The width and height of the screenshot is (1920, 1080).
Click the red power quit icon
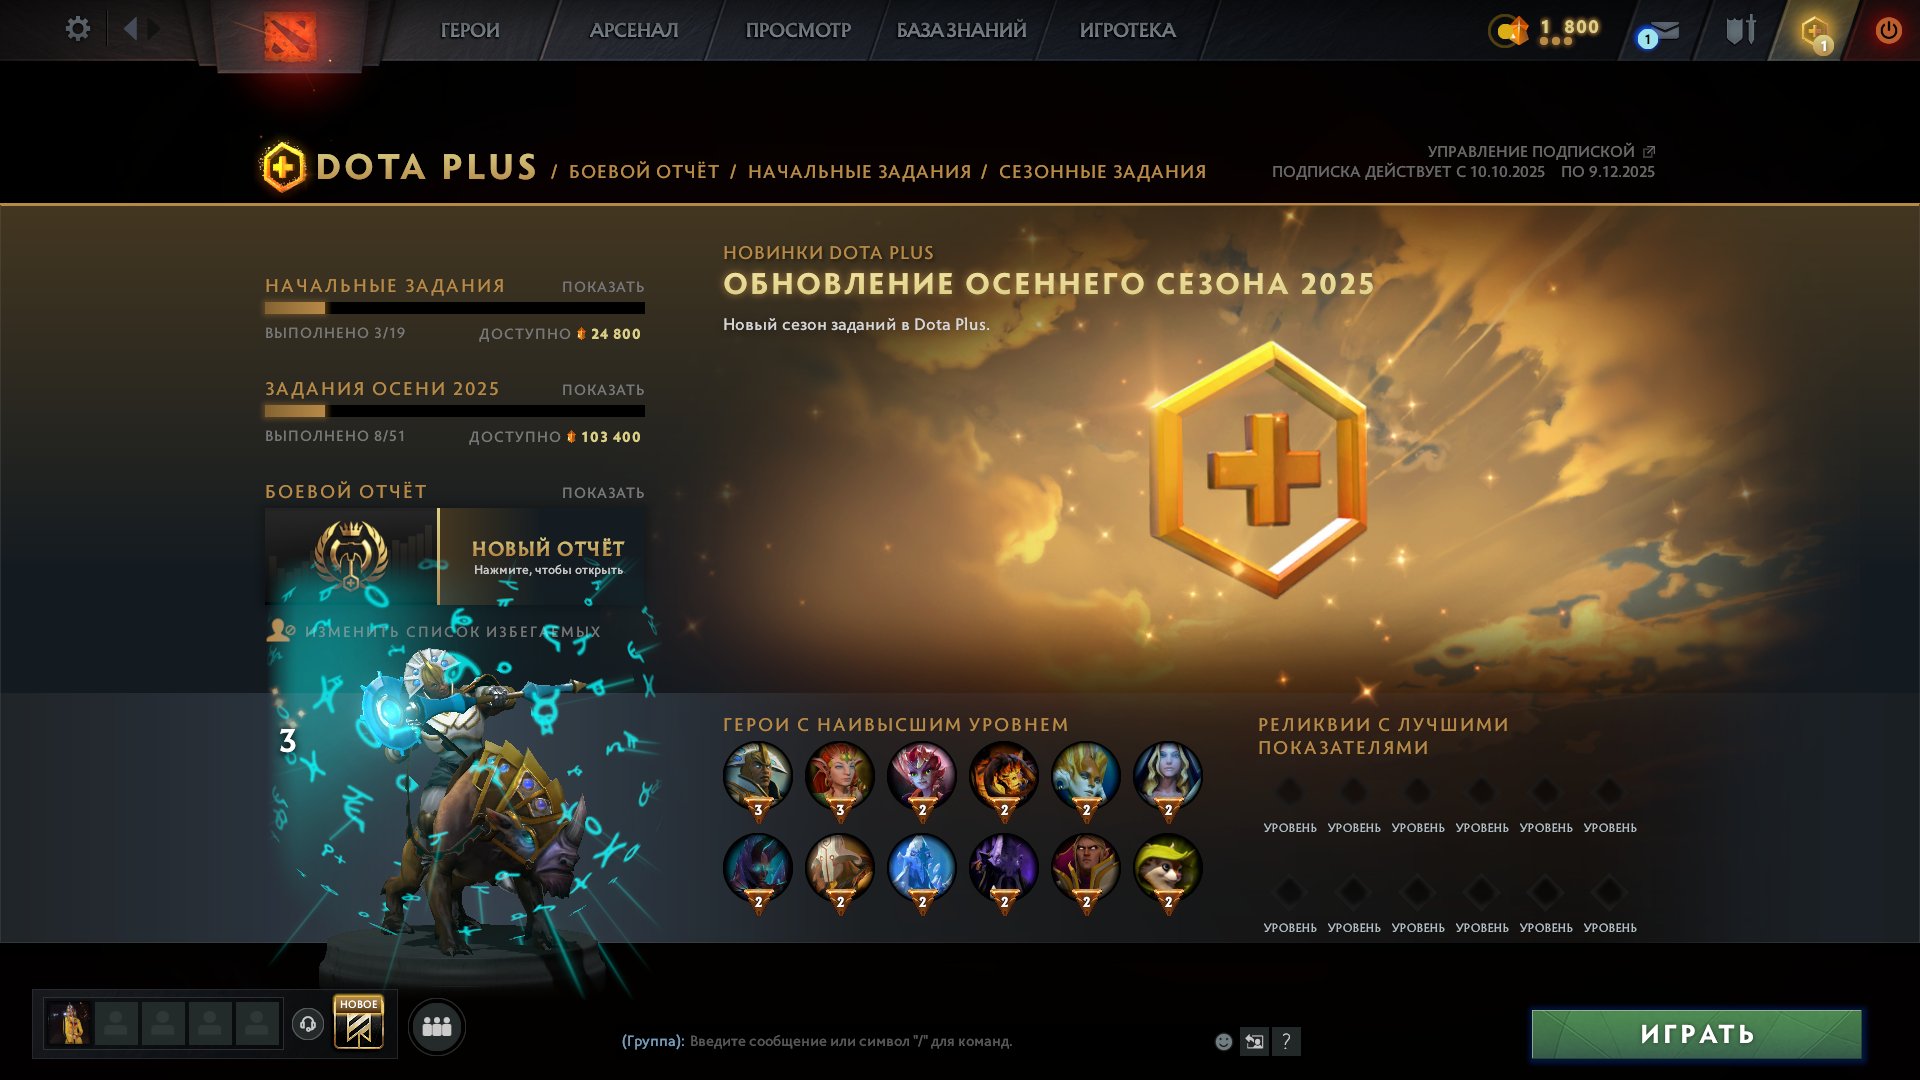pos(1888,30)
